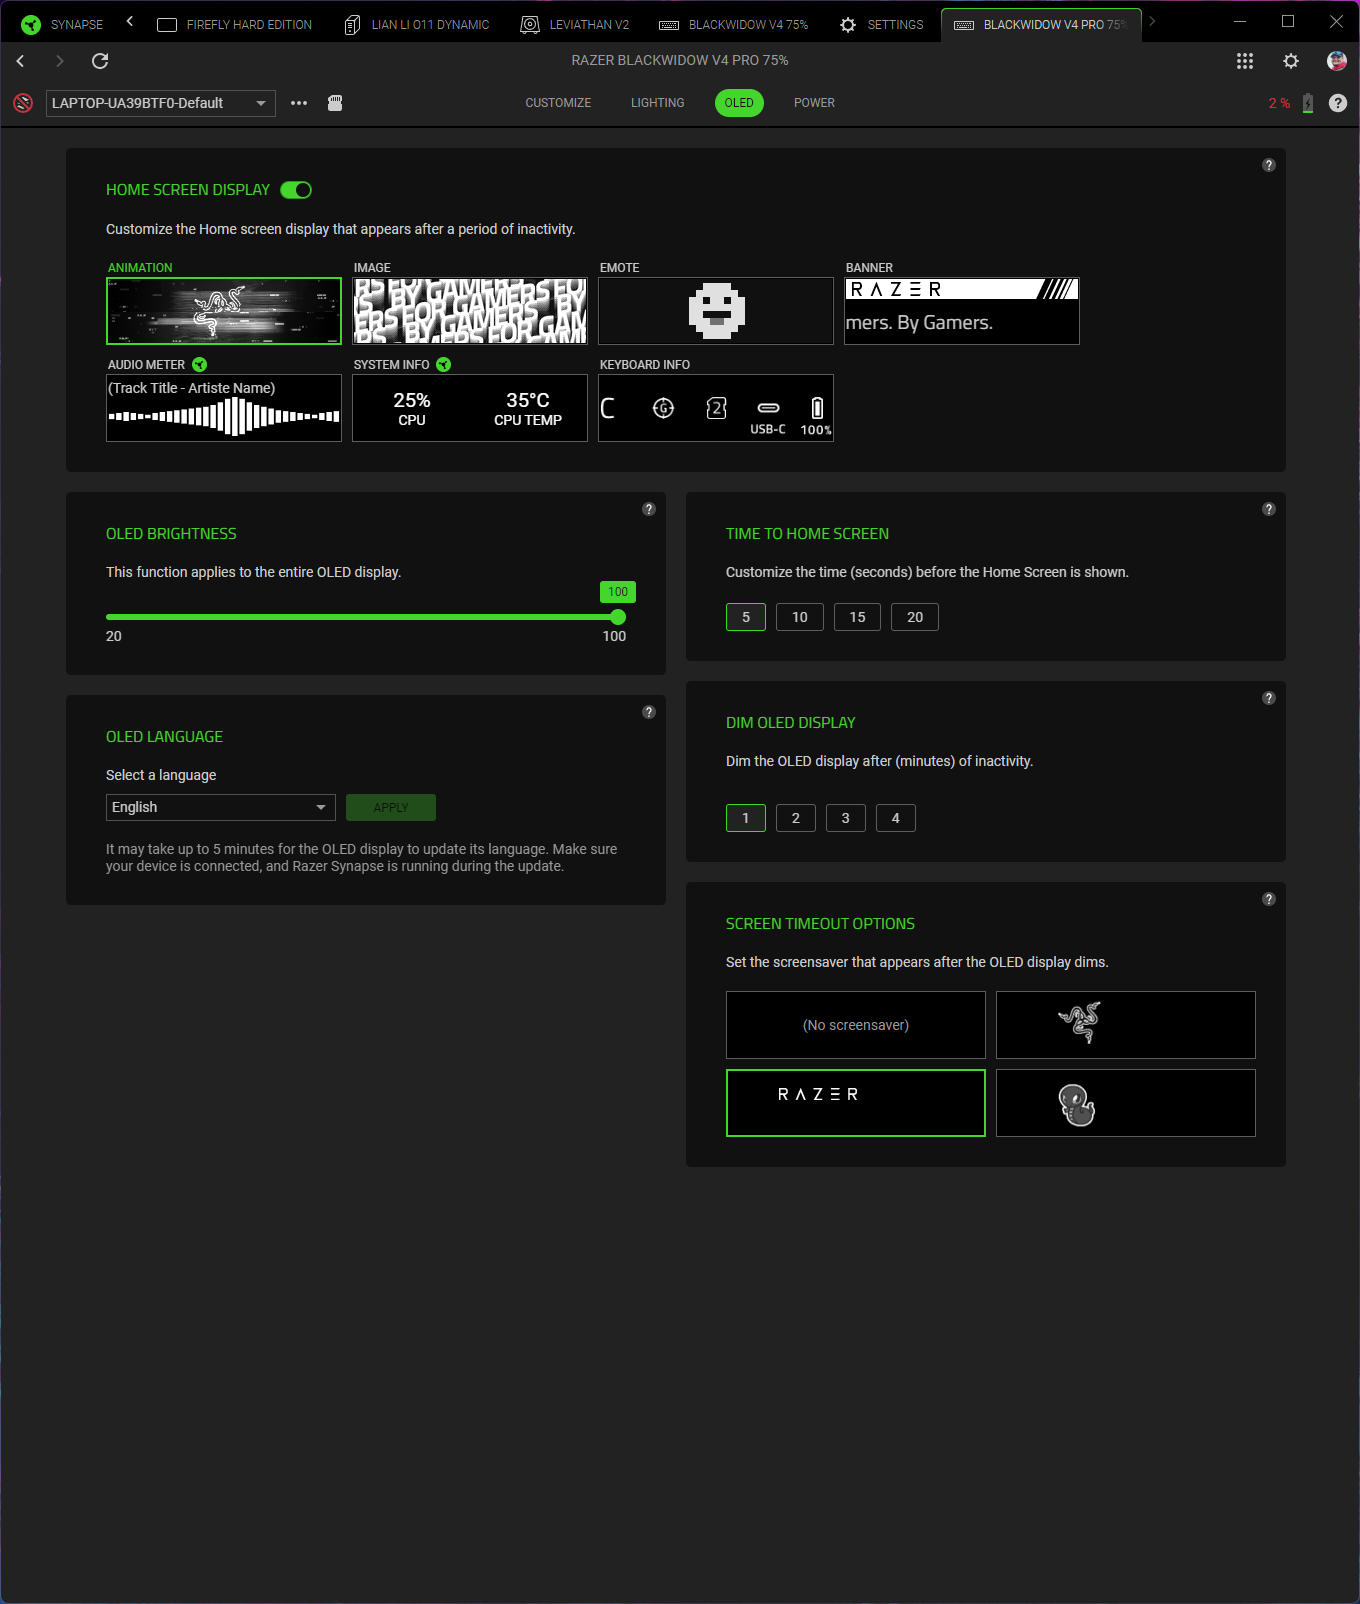Select the Banner home screen thumbnail
Viewport: 1360px width, 1604px height.
(962, 311)
